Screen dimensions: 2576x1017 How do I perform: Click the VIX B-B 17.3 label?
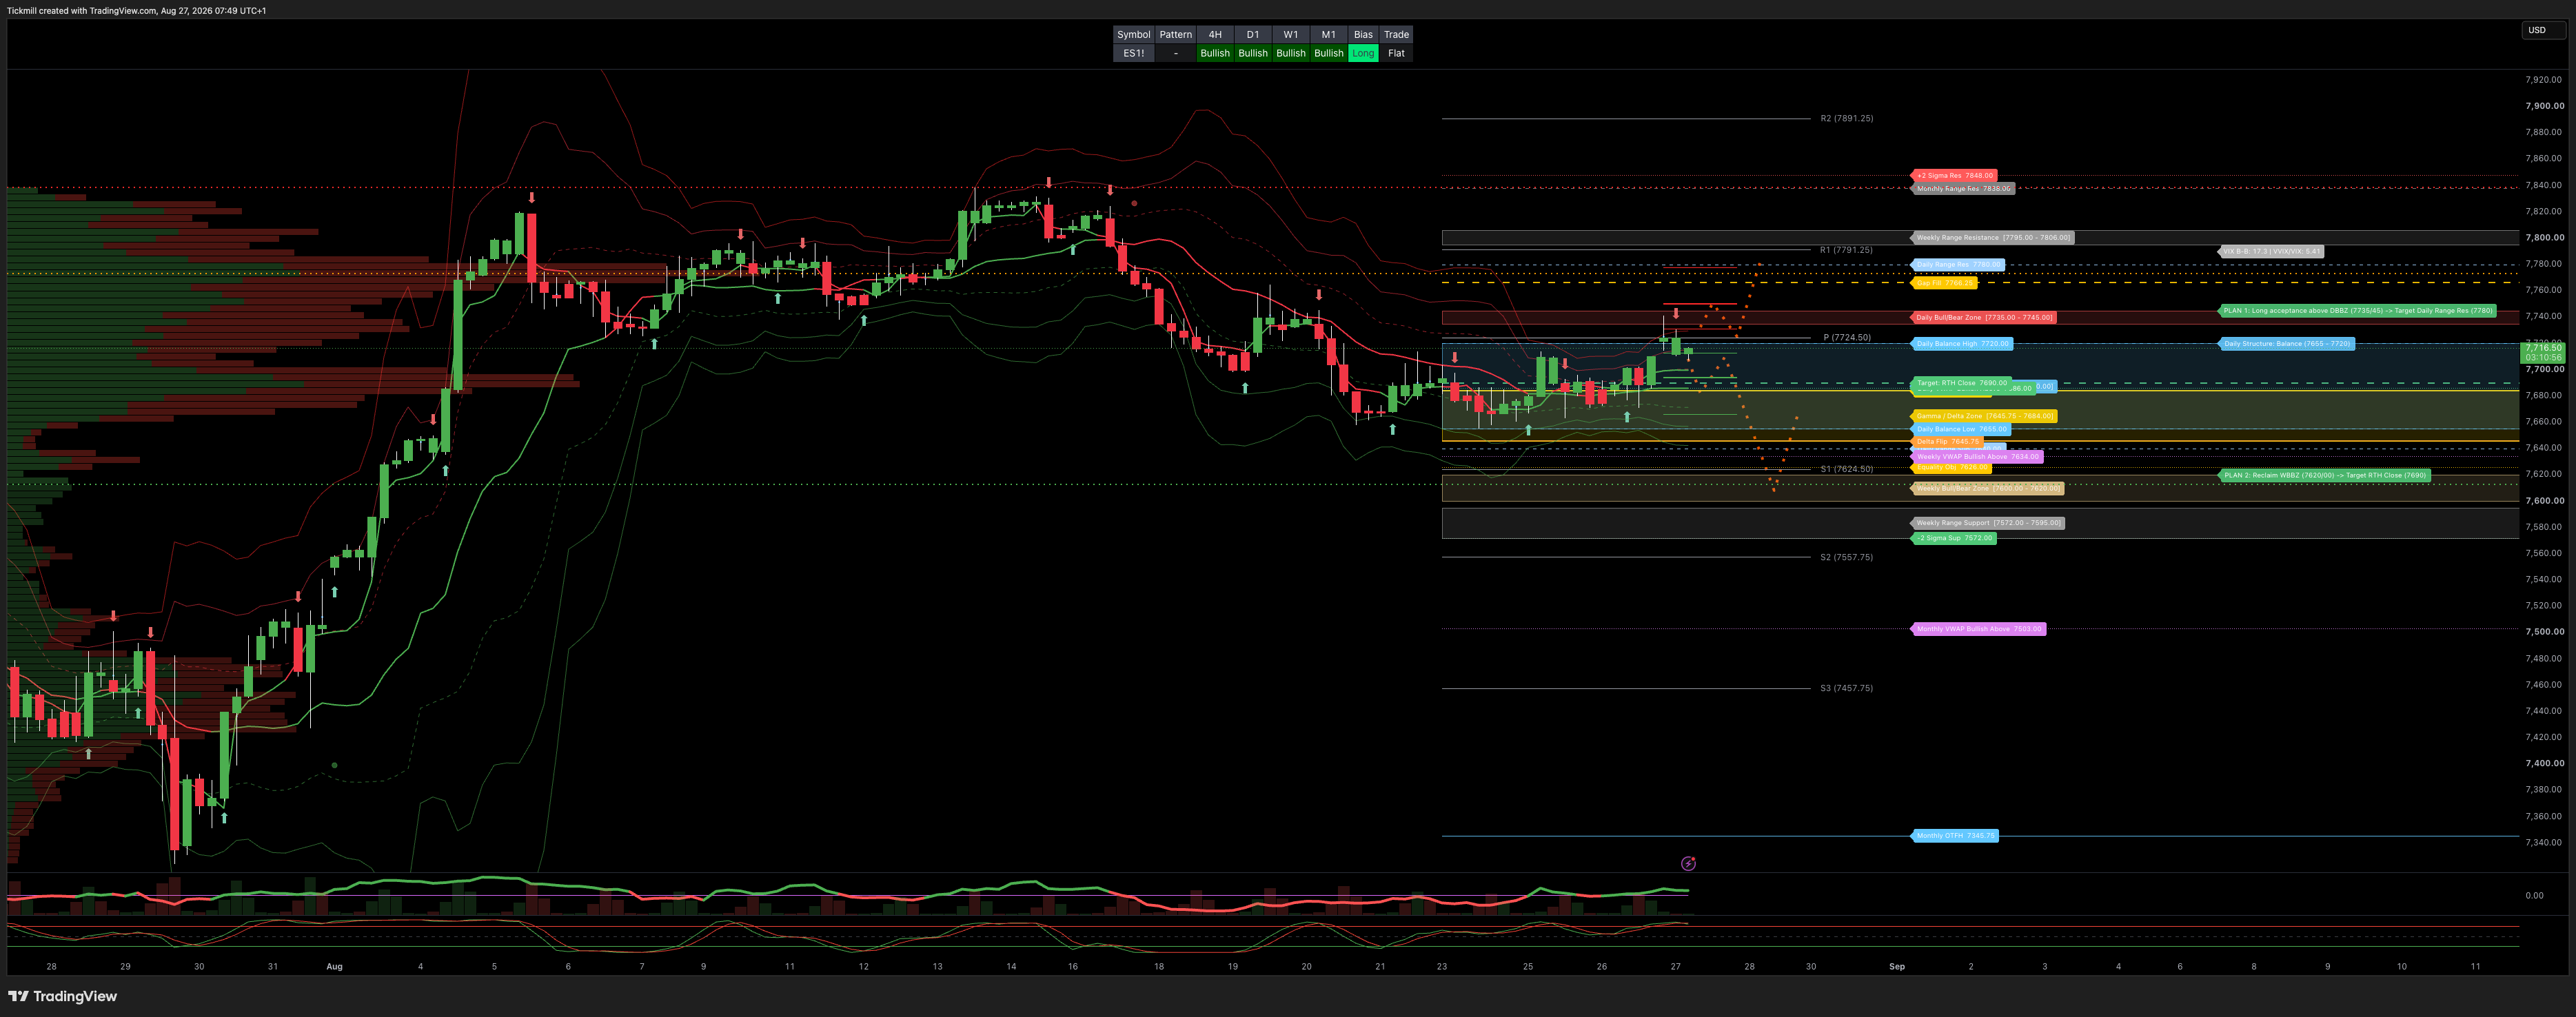[2271, 252]
